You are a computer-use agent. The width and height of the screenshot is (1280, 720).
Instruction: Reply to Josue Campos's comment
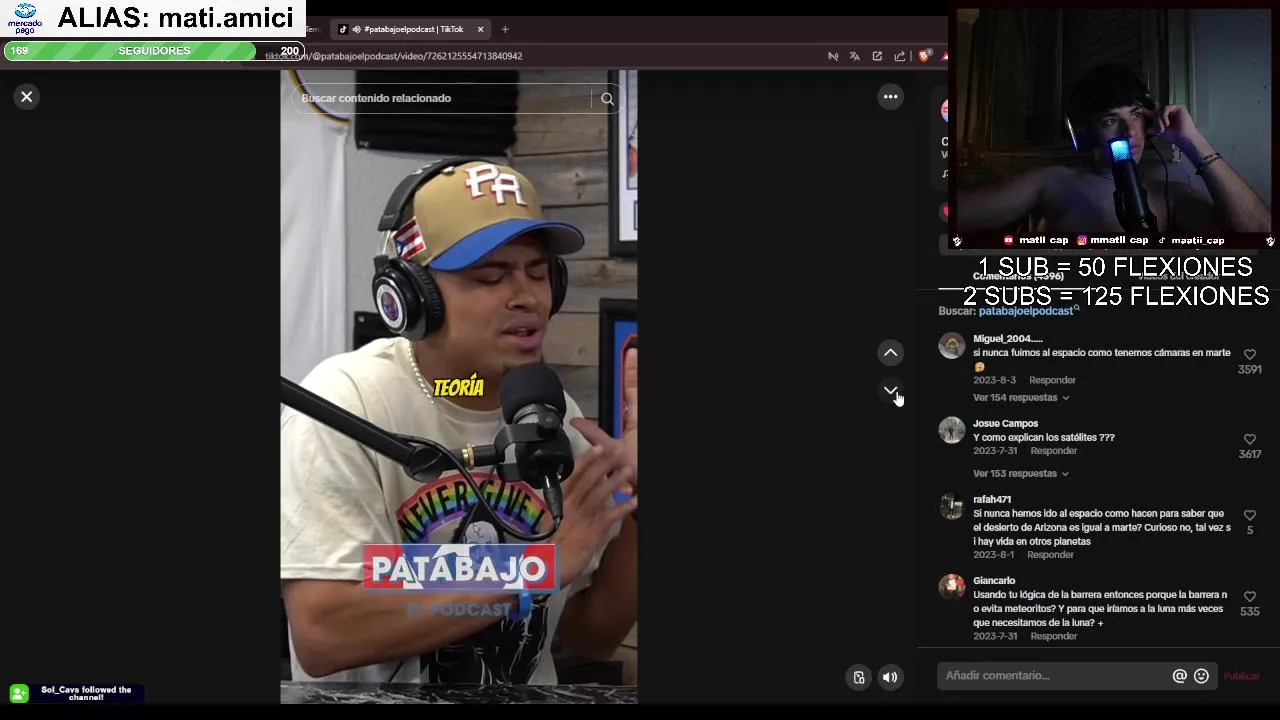point(1053,451)
